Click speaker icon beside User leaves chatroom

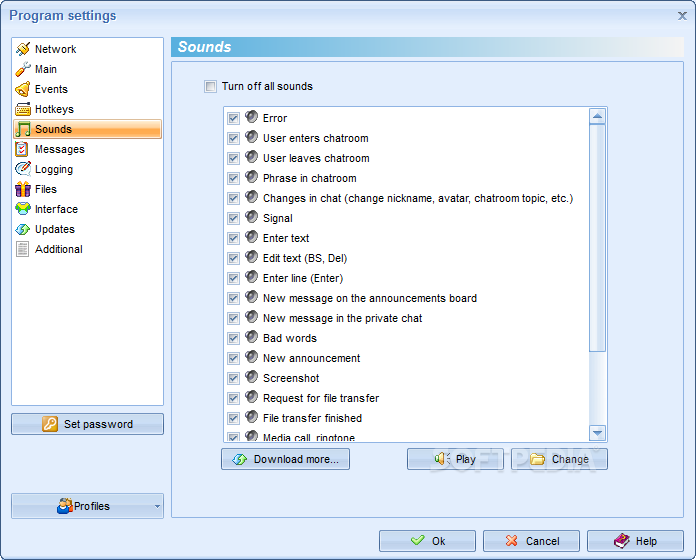[252, 157]
